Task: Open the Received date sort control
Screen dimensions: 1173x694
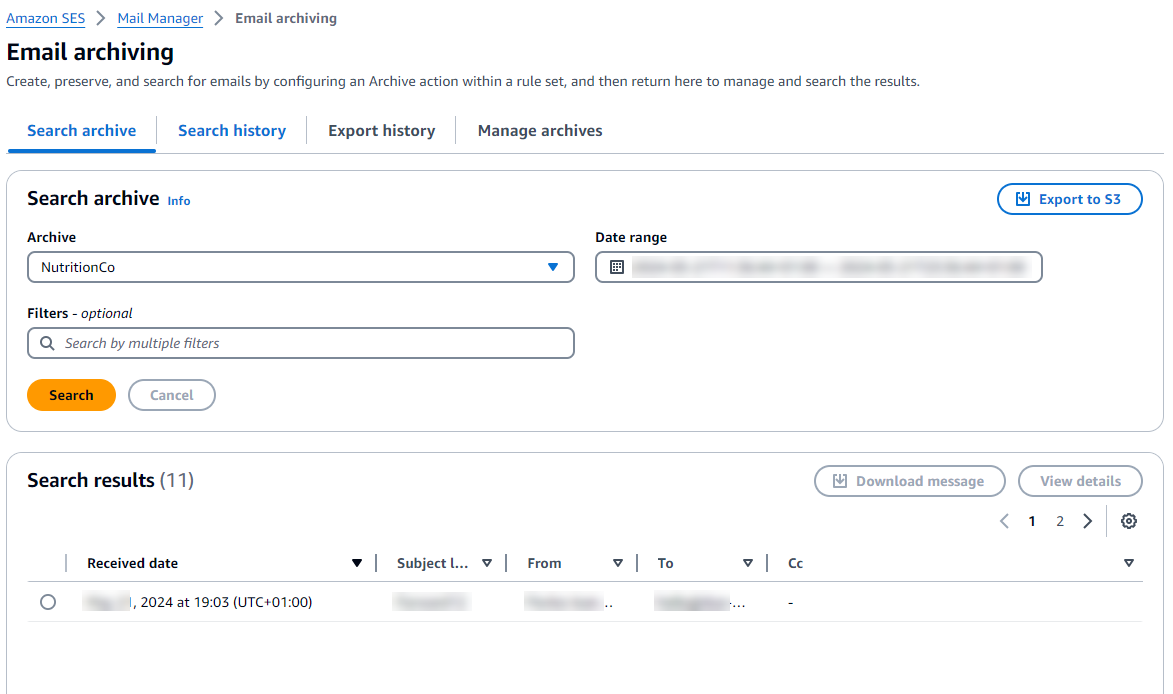Action: 357,563
